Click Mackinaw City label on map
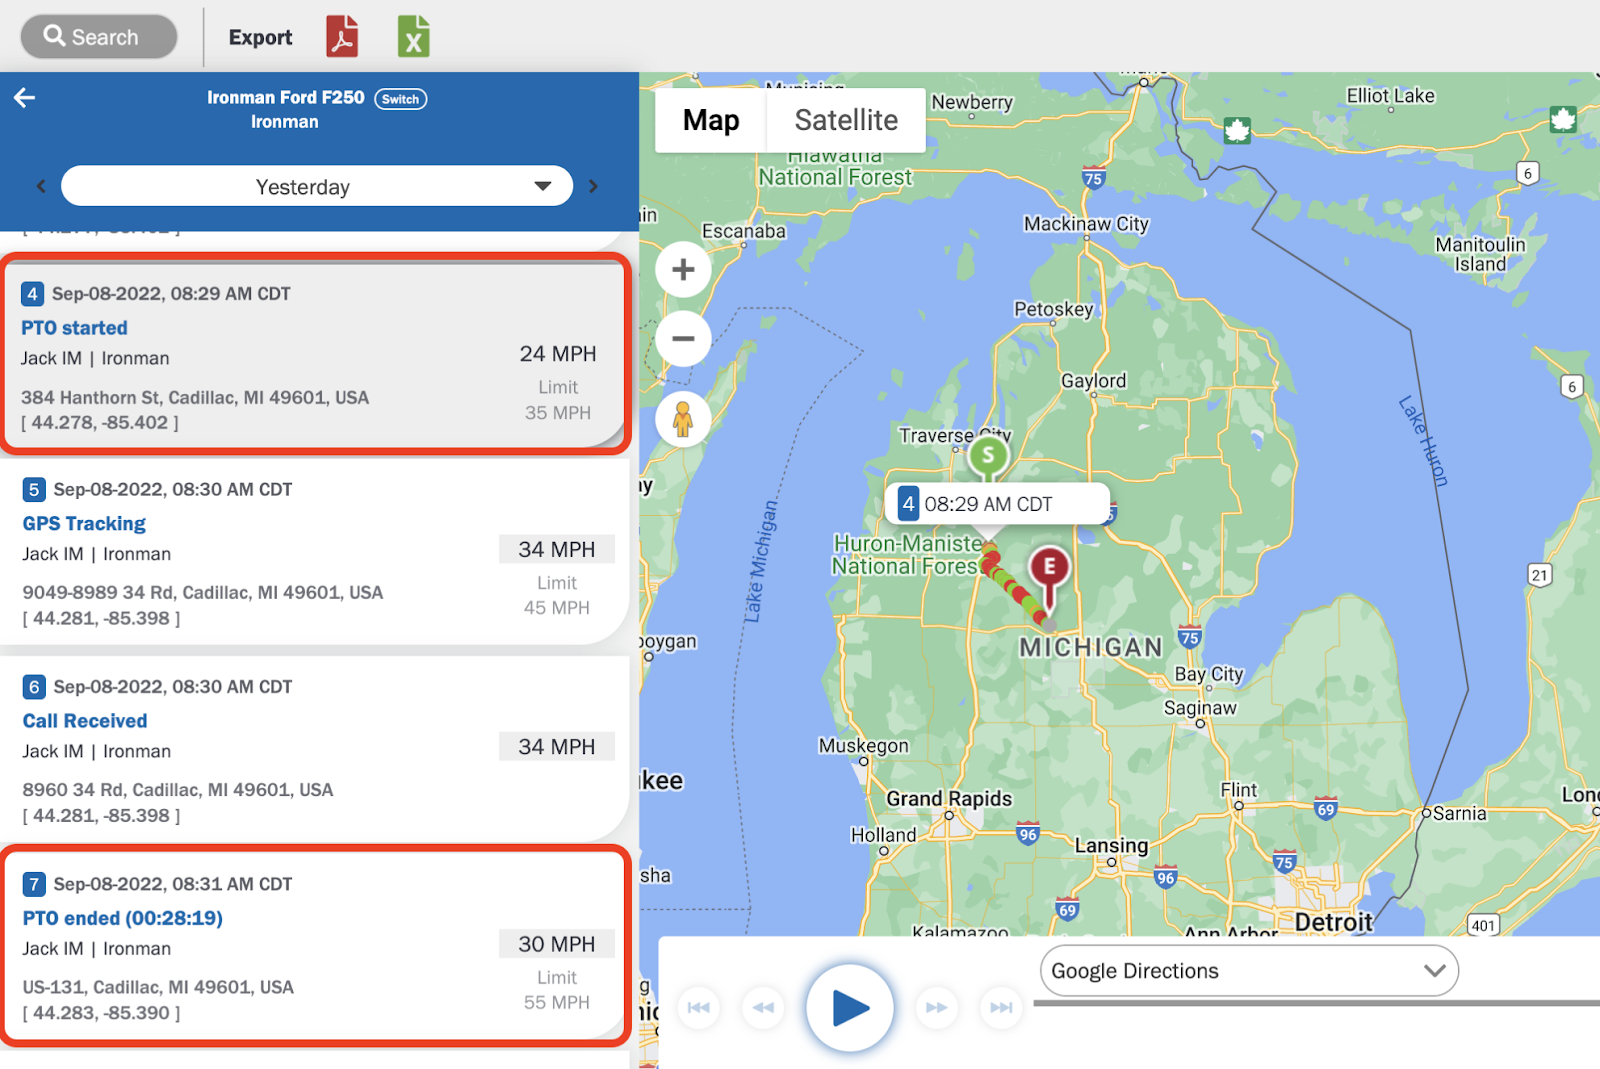The width and height of the screenshot is (1600, 1069). (1086, 224)
